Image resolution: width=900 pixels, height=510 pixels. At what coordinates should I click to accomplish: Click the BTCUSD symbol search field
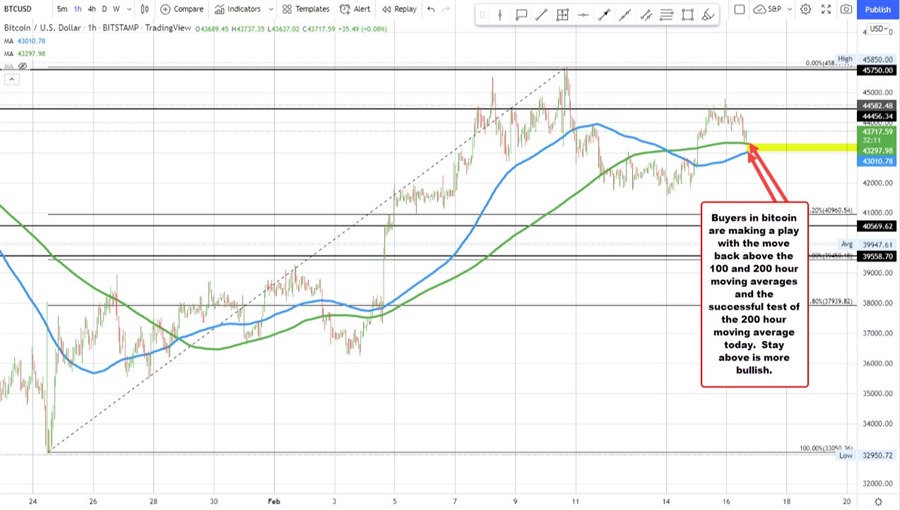[x=24, y=9]
